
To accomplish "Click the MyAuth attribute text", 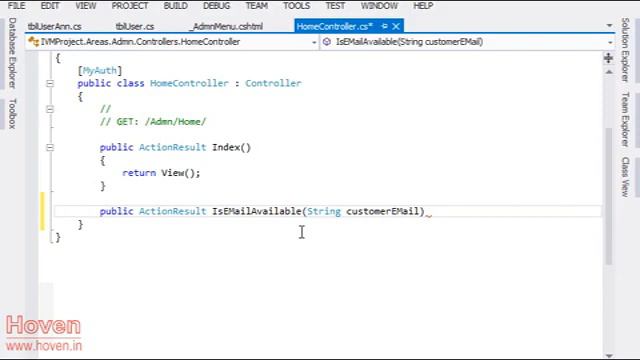I will [100, 71].
